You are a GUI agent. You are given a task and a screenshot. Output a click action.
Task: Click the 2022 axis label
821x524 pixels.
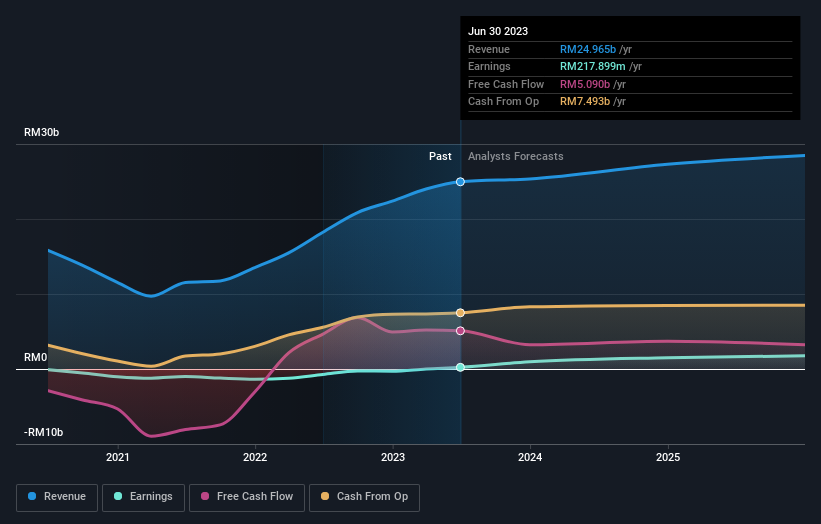255,457
